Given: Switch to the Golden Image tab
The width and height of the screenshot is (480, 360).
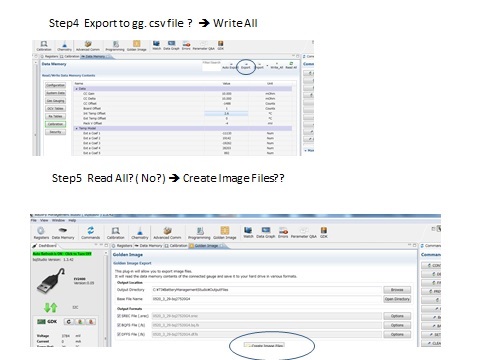Looking at the screenshot, I should click(x=206, y=246).
